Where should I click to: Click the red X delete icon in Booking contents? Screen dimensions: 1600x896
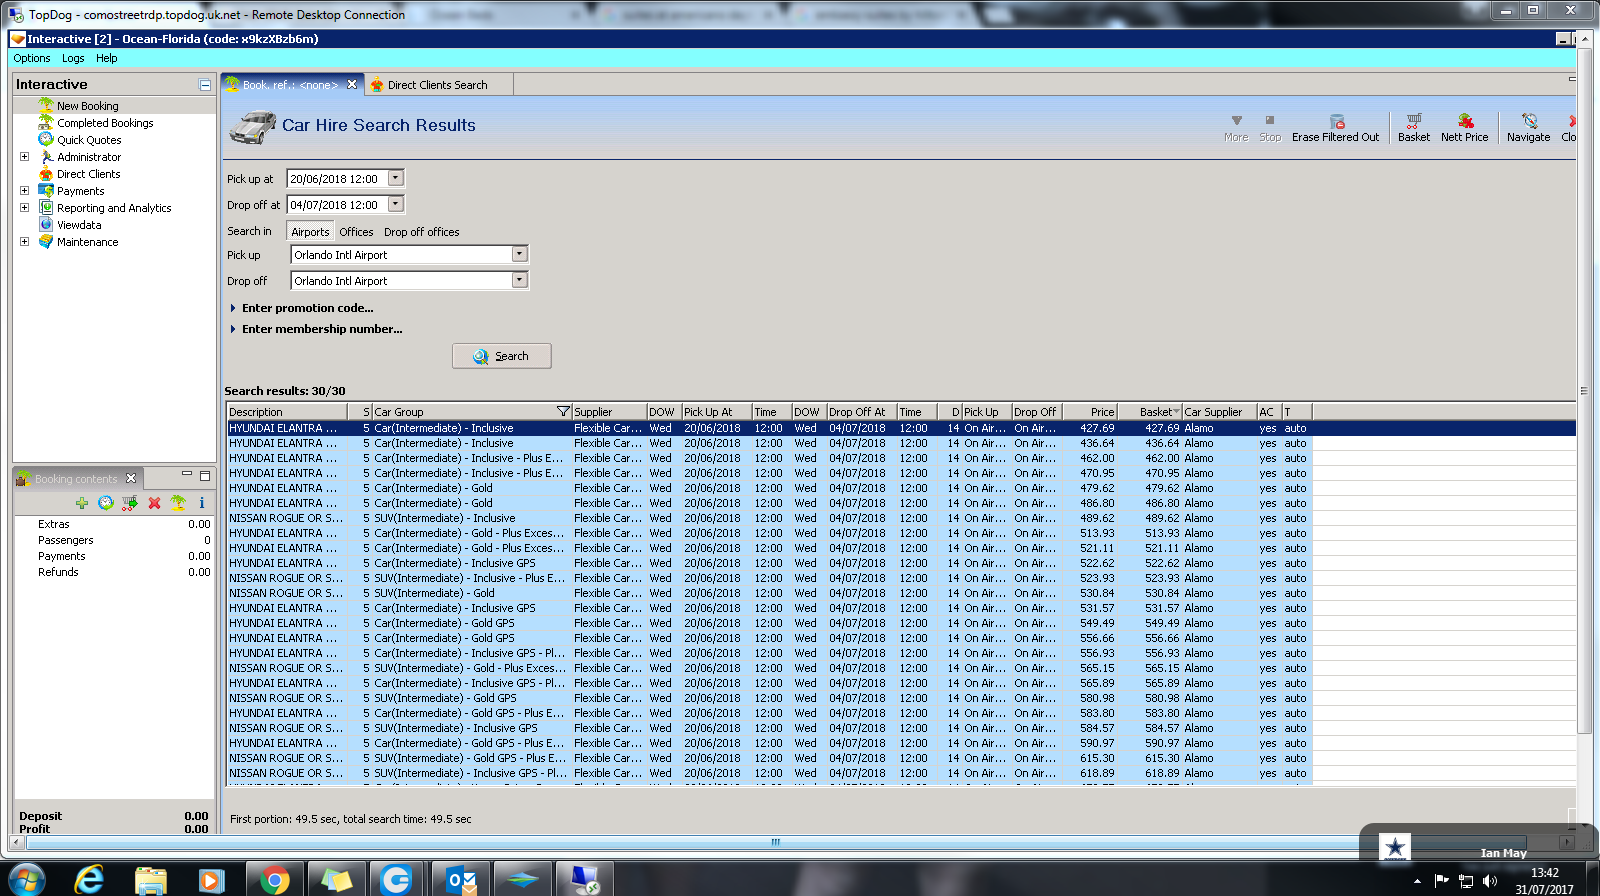(x=154, y=503)
